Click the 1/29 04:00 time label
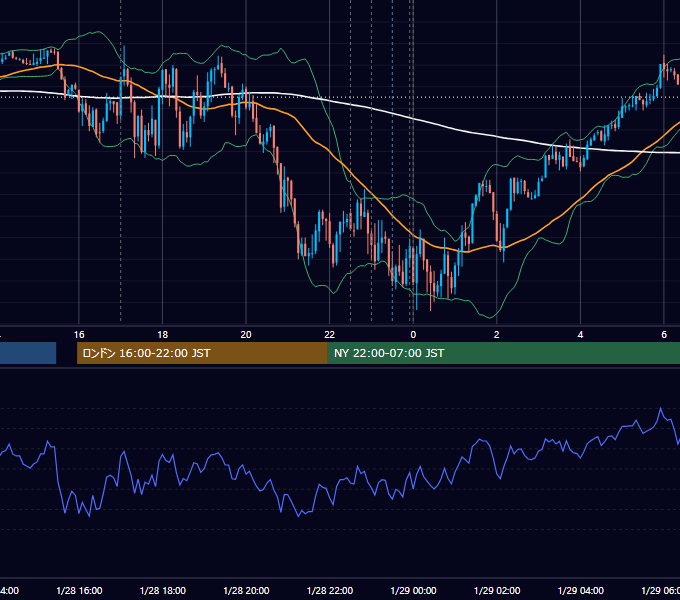680x600 pixels. 581,590
